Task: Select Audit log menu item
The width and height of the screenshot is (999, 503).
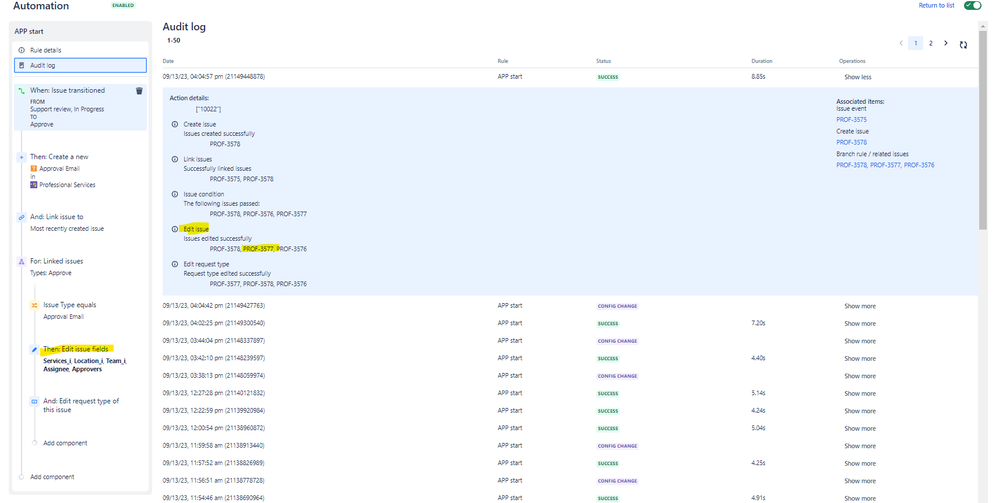Action: click(x=80, y=65)
